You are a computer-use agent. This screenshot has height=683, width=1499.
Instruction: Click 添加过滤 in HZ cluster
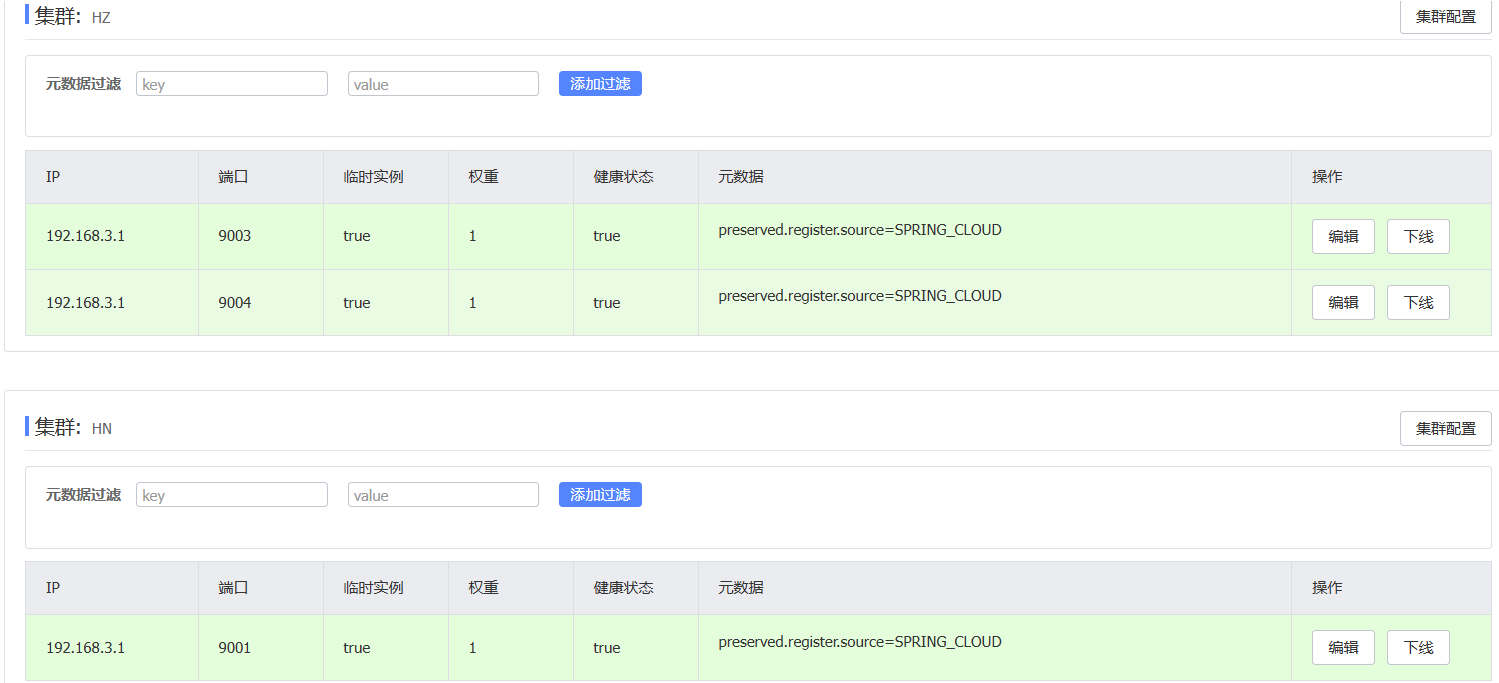[x=600, y=84]
